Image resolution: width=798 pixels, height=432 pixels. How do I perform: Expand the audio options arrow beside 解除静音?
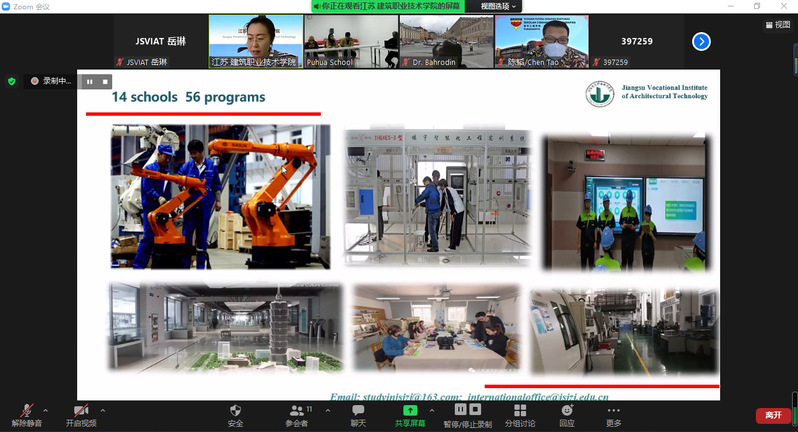click(x=44, y=409)
